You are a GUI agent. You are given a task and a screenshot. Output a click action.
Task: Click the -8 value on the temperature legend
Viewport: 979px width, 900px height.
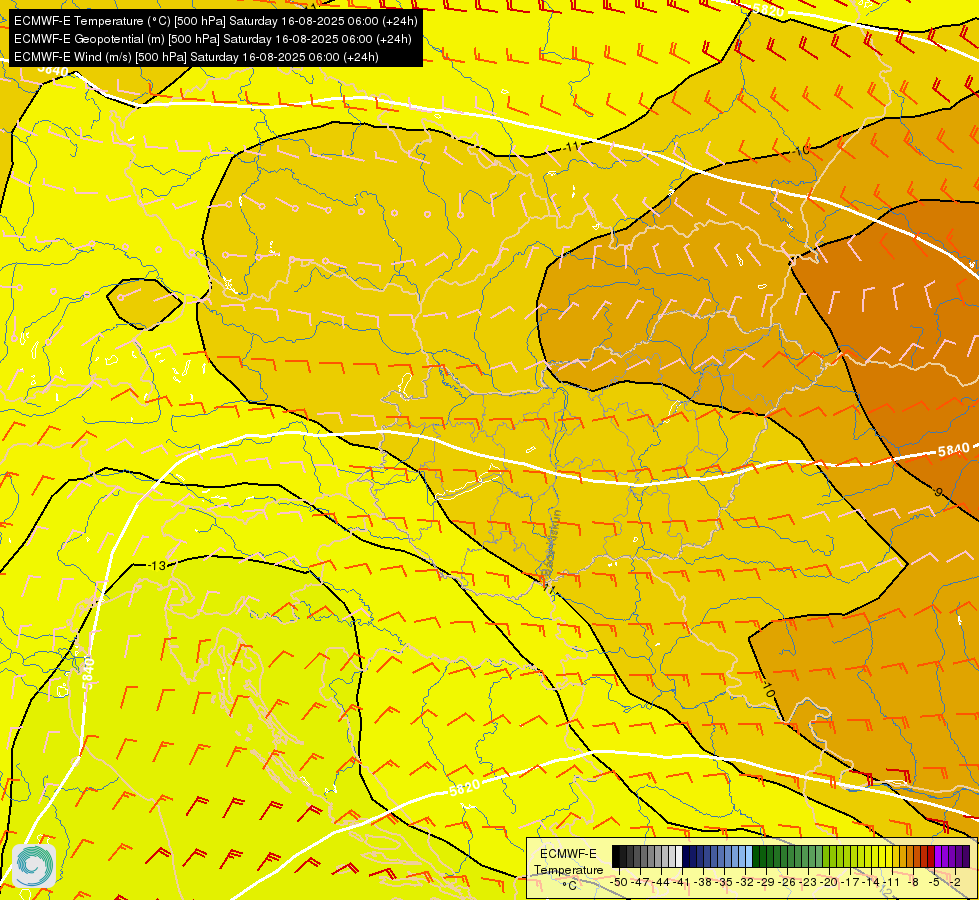click(x=913, y=882)
